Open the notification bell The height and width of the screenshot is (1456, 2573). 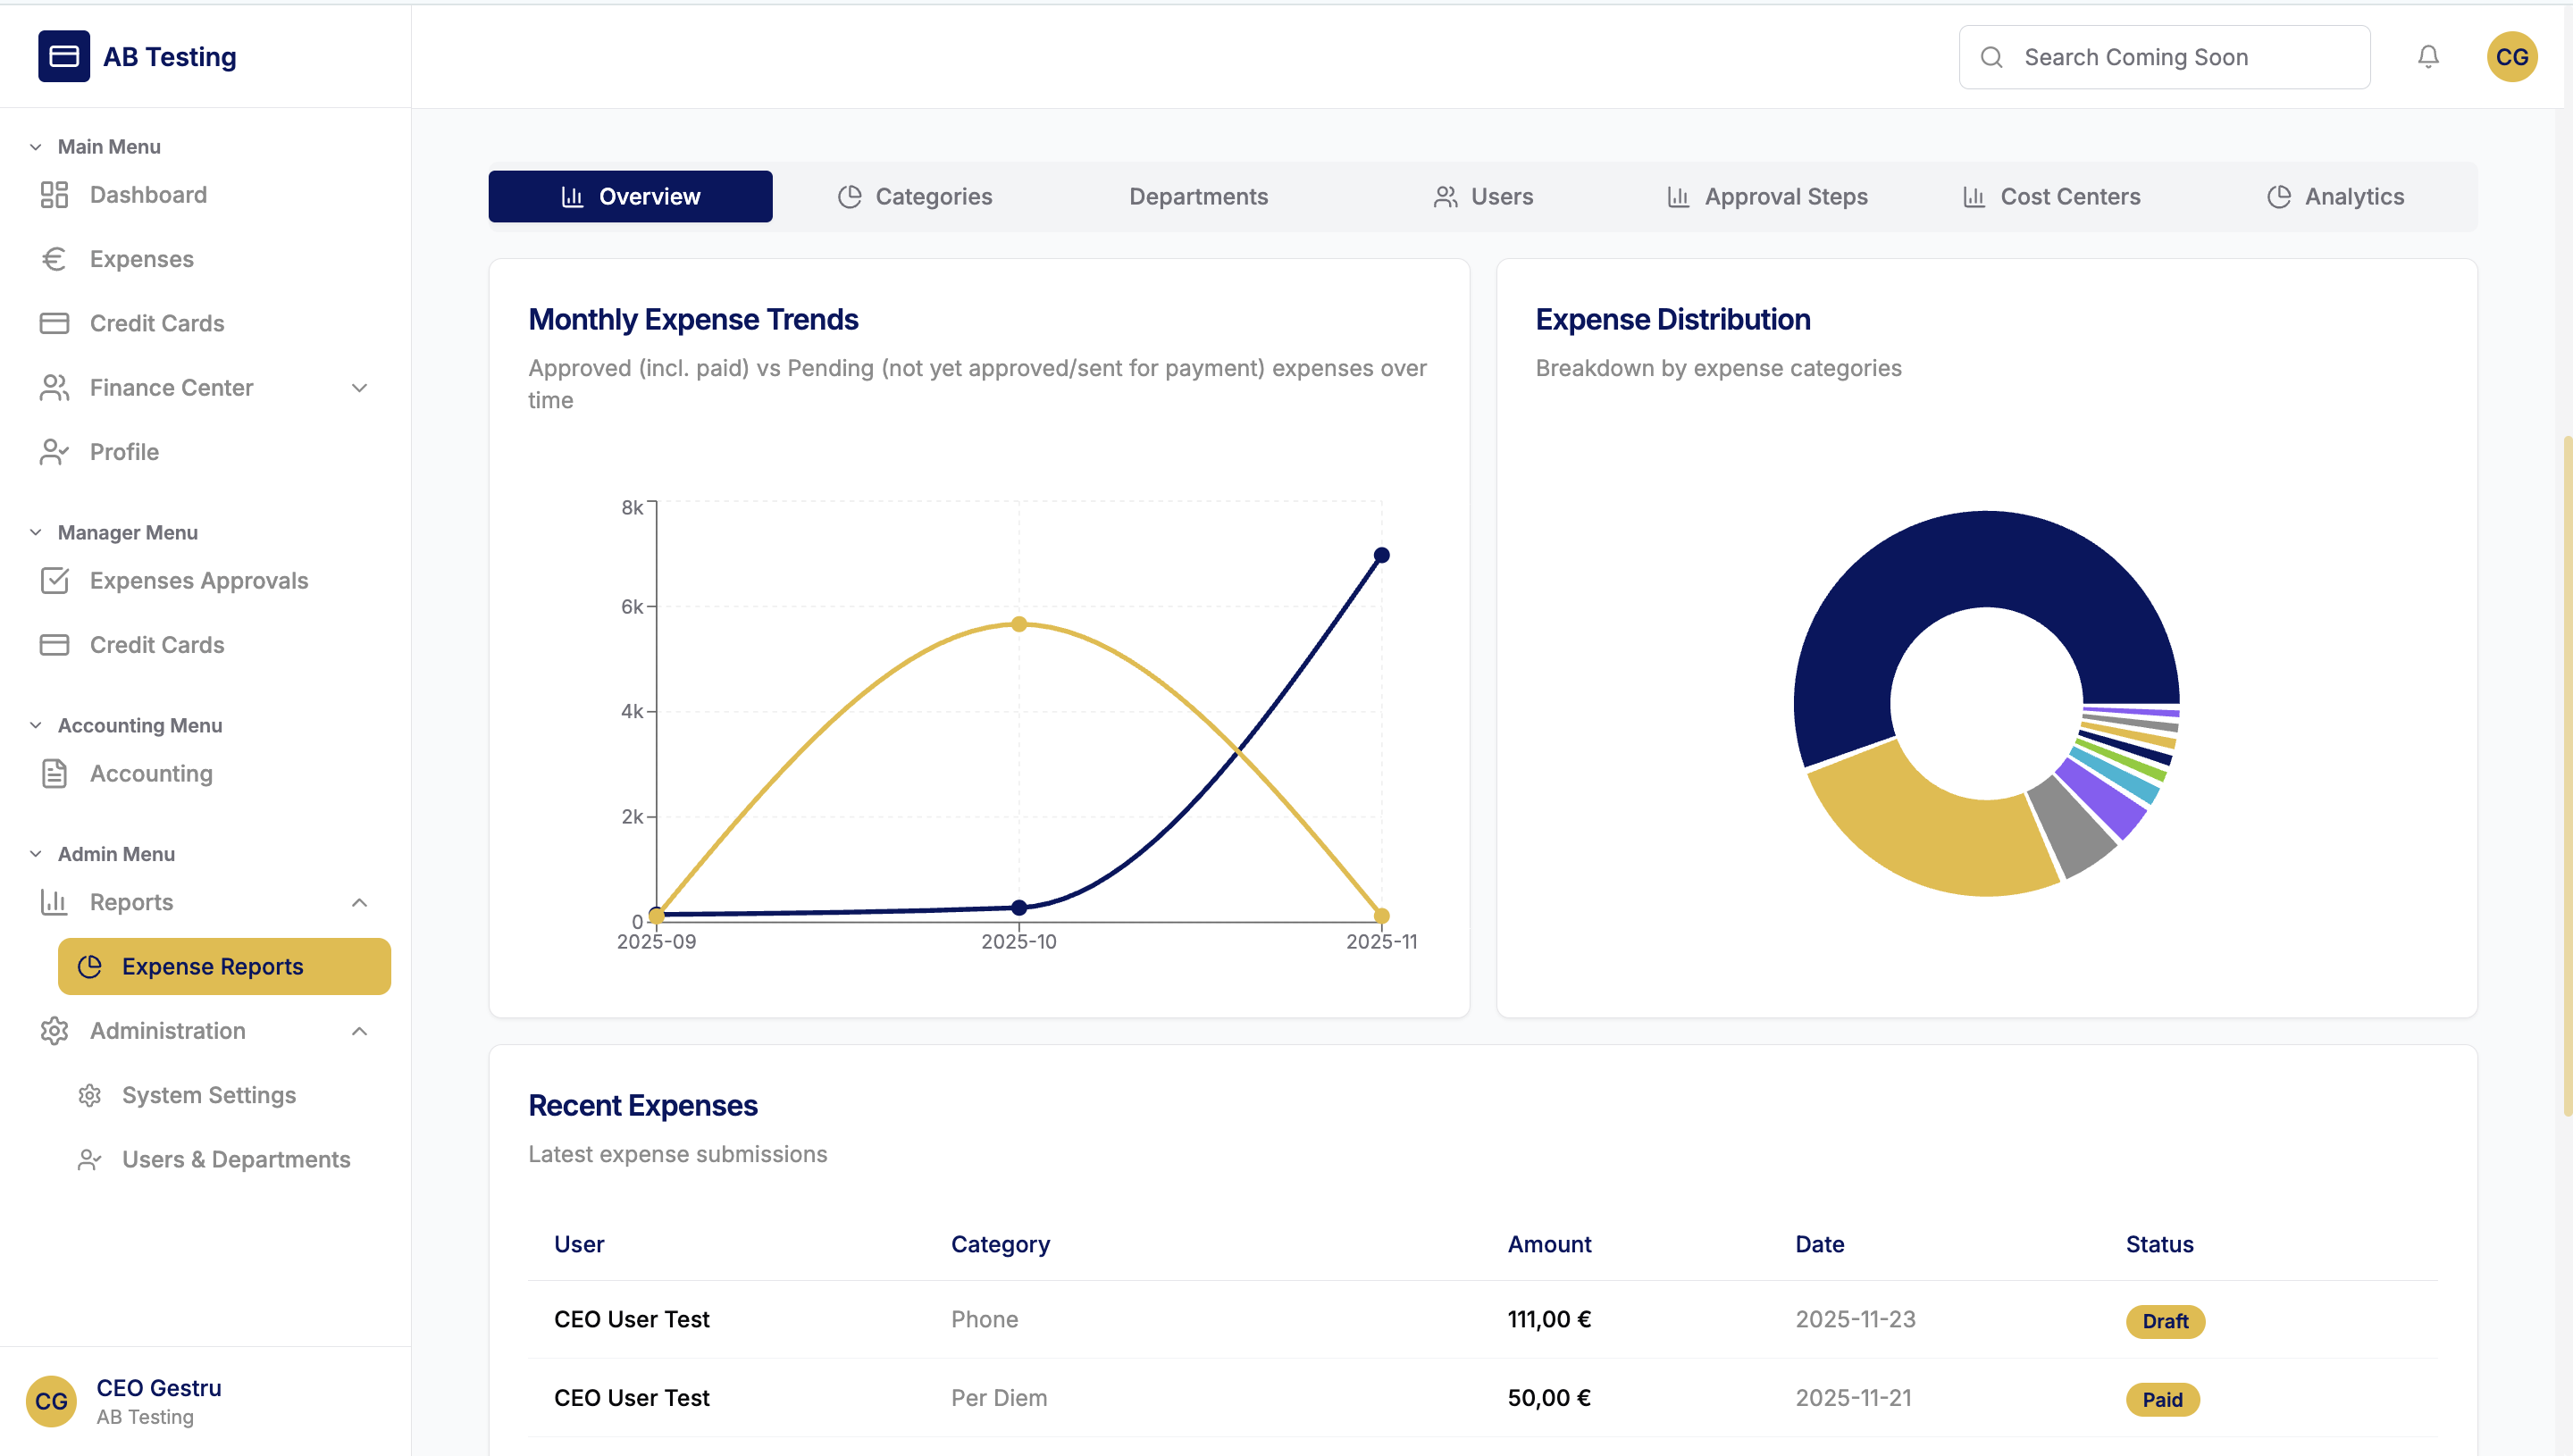(2429, 57)
